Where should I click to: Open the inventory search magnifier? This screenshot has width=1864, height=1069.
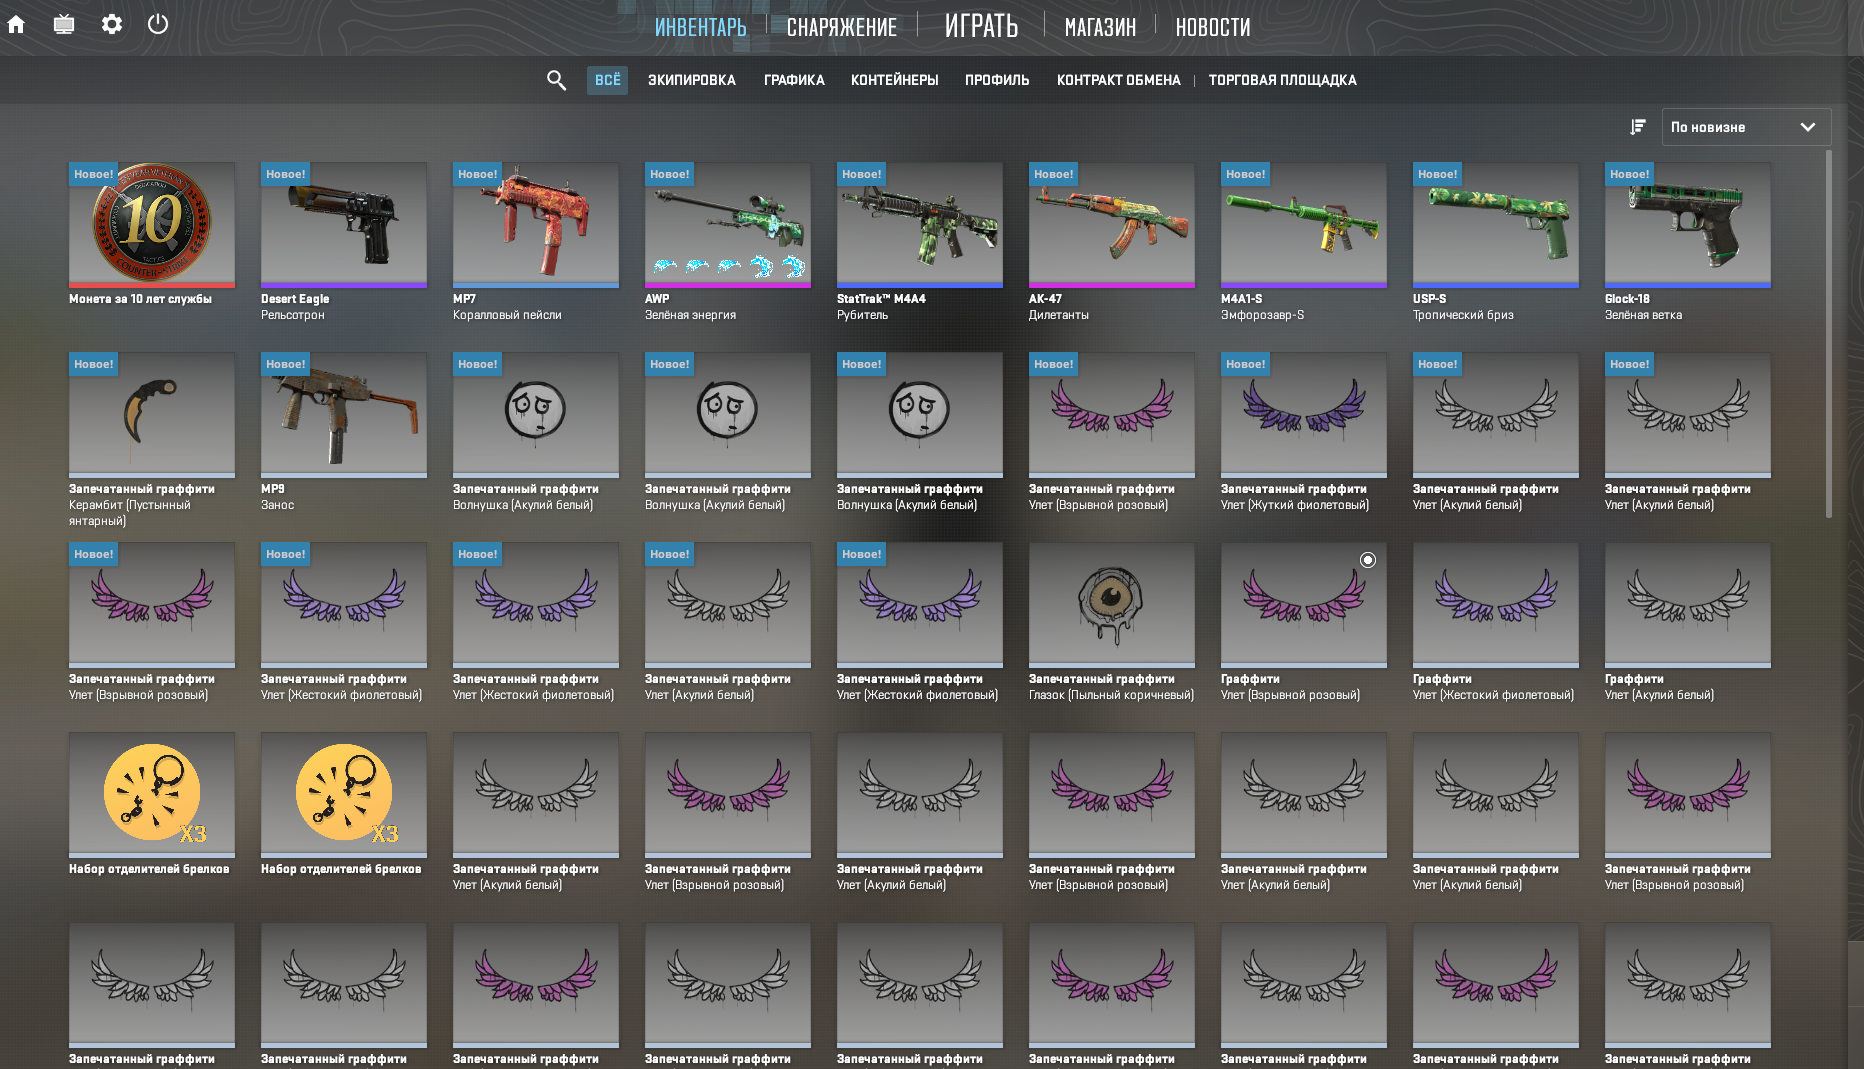point(556,80)
